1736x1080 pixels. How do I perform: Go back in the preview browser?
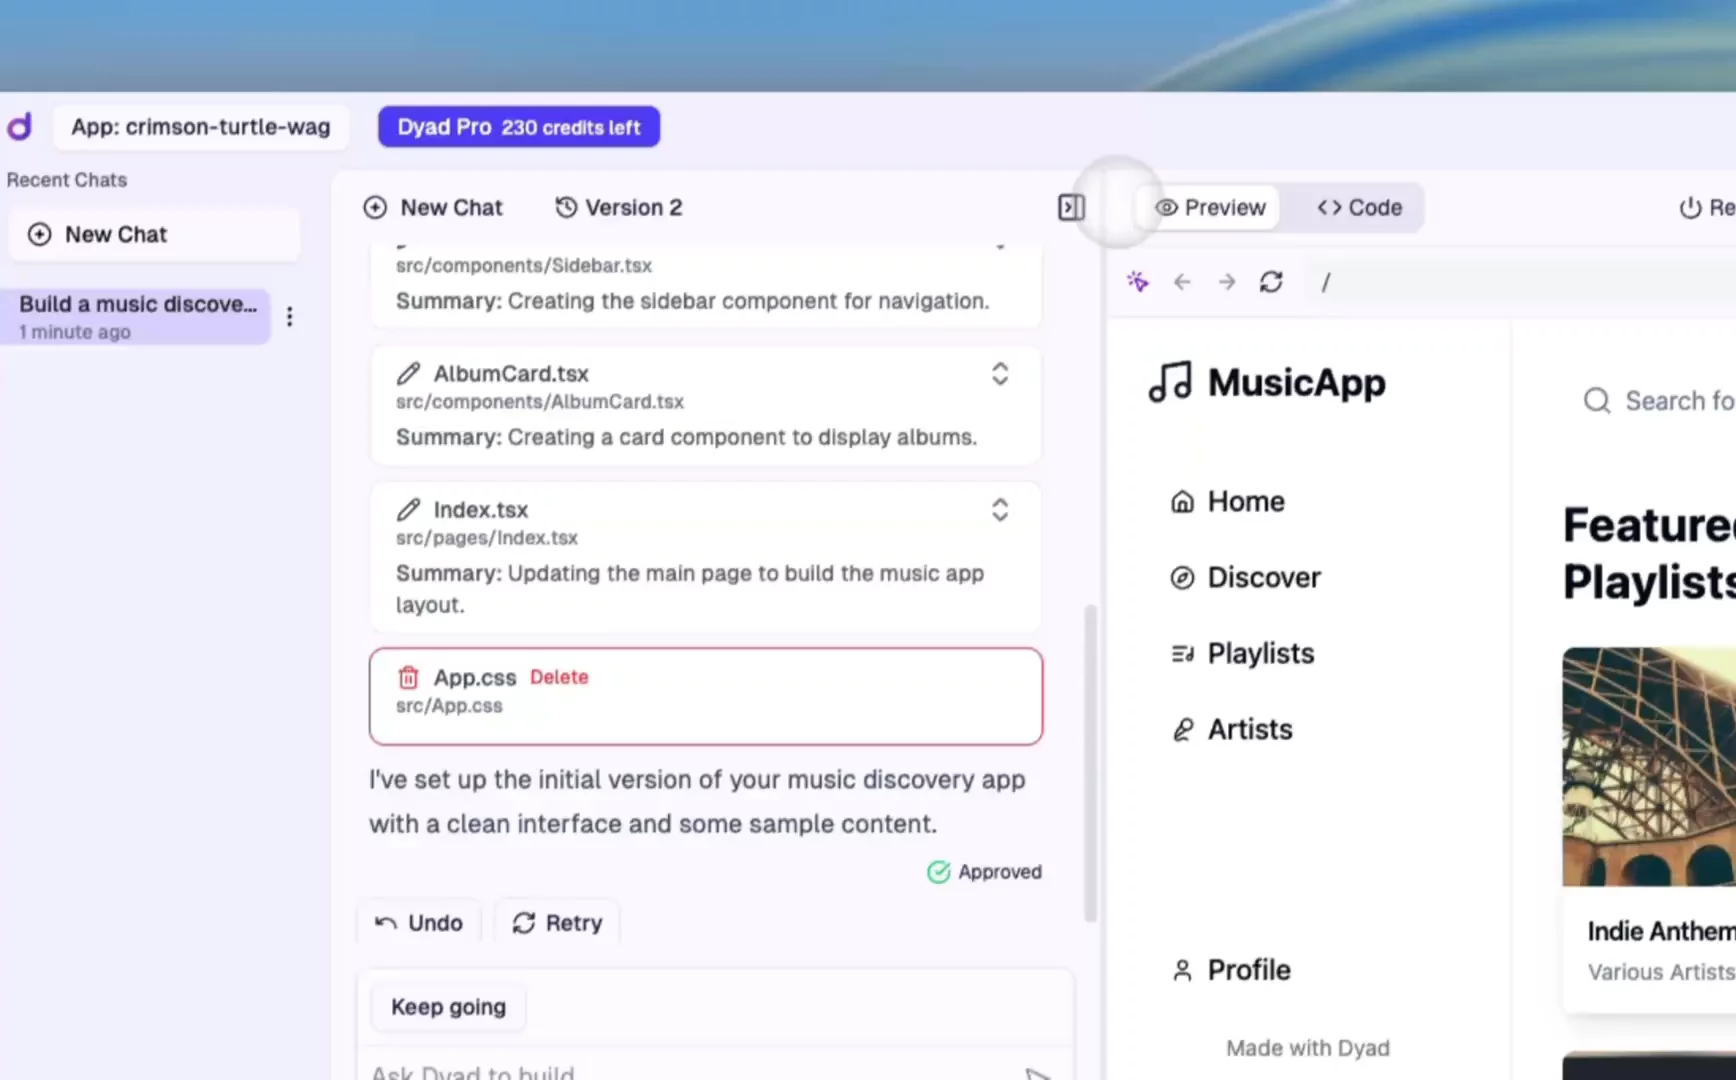[x=1182, y=282]
